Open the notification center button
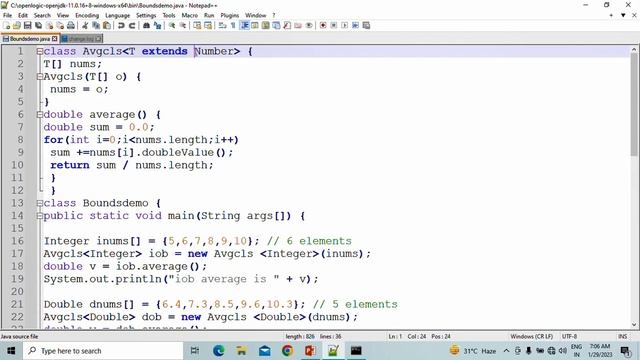Image resolution: width=640 pixels, height=360 pixels. [625, 351]
